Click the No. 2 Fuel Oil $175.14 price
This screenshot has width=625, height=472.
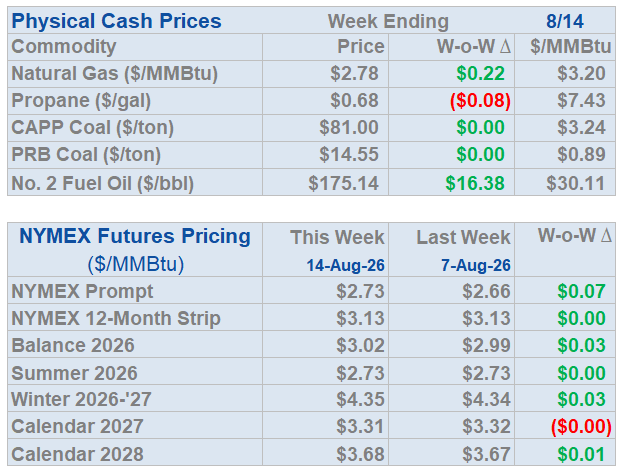(x=343, y=183)
